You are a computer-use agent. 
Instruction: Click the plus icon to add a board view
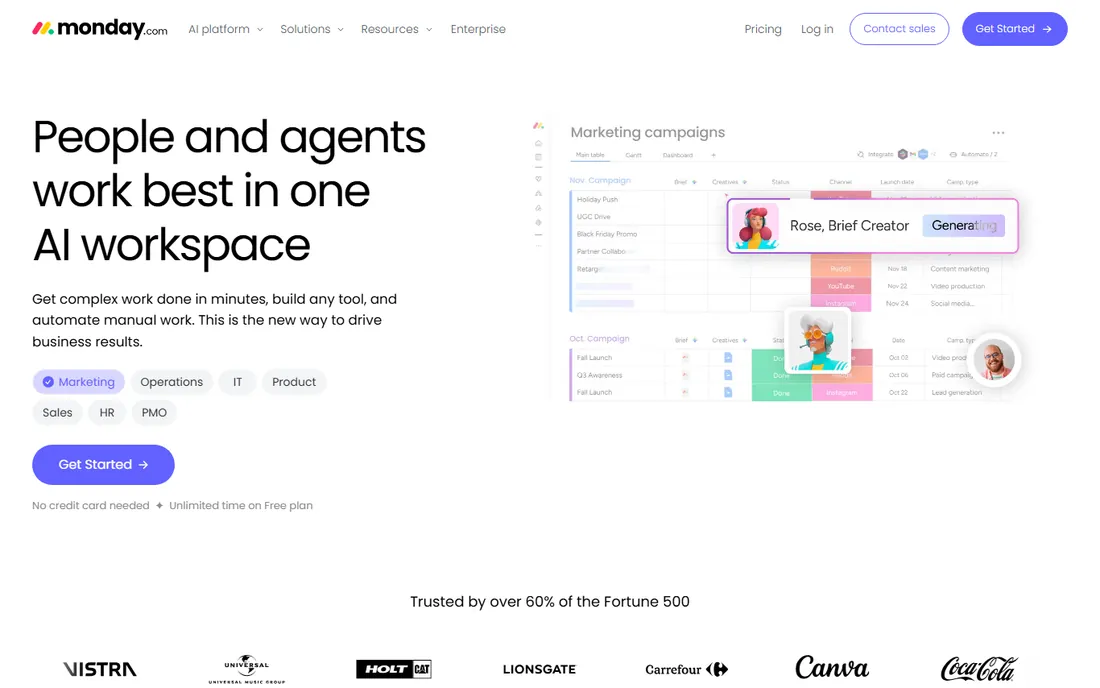[713, 155]
